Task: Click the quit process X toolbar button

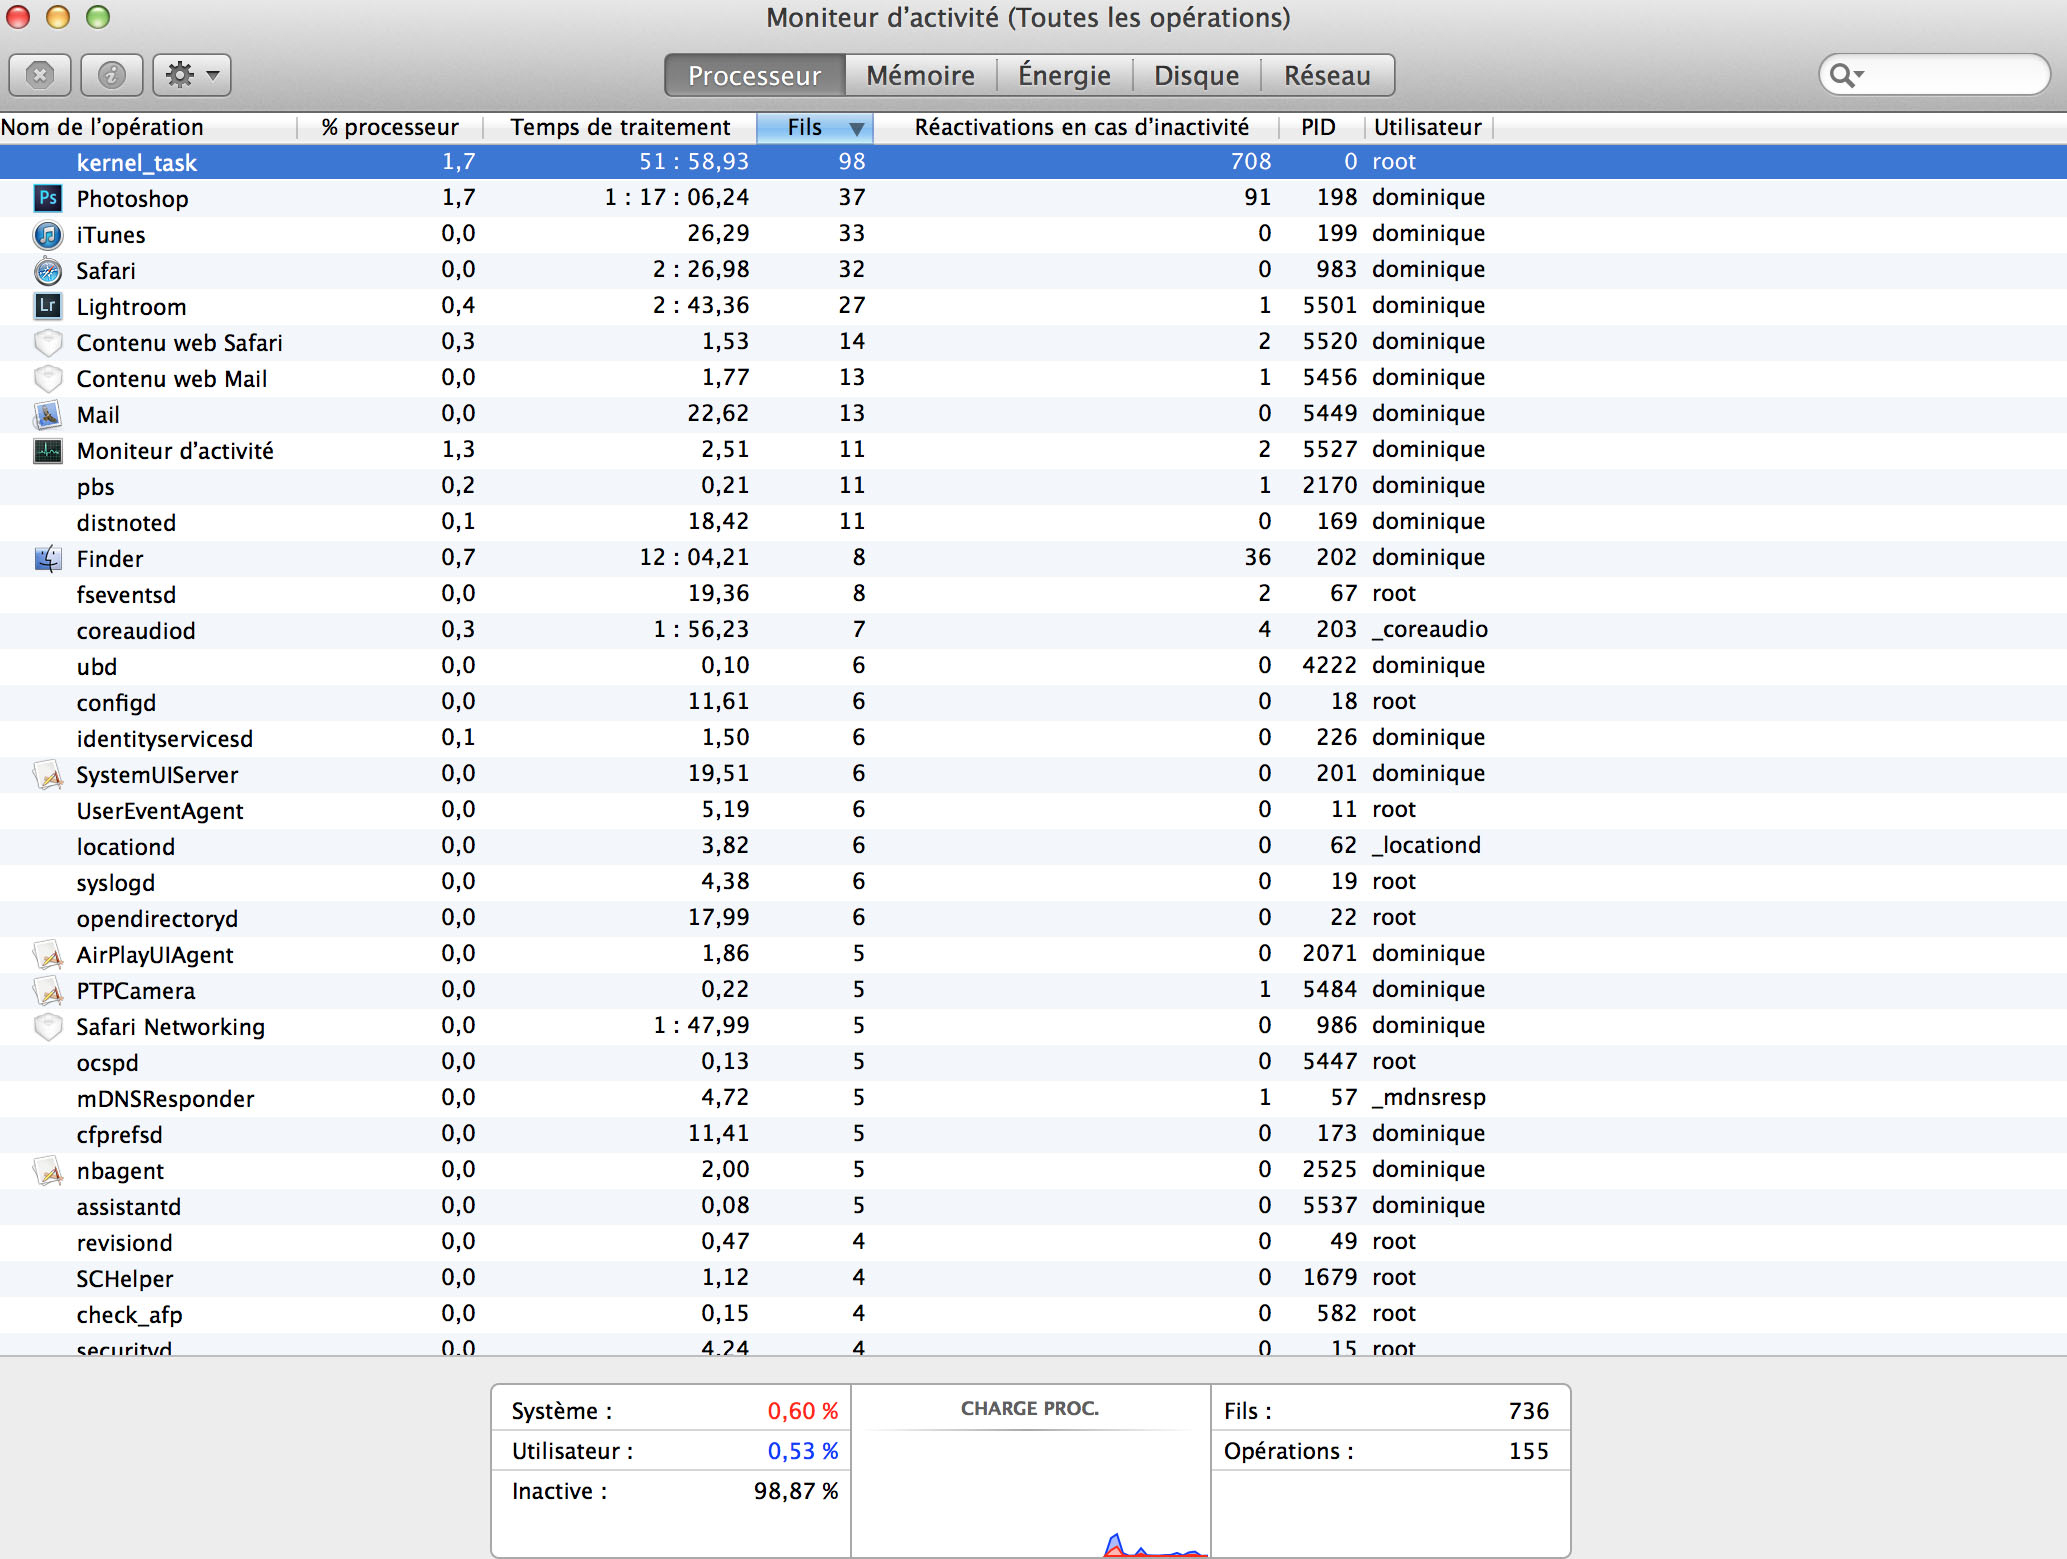Action: [x=40, y=75]
